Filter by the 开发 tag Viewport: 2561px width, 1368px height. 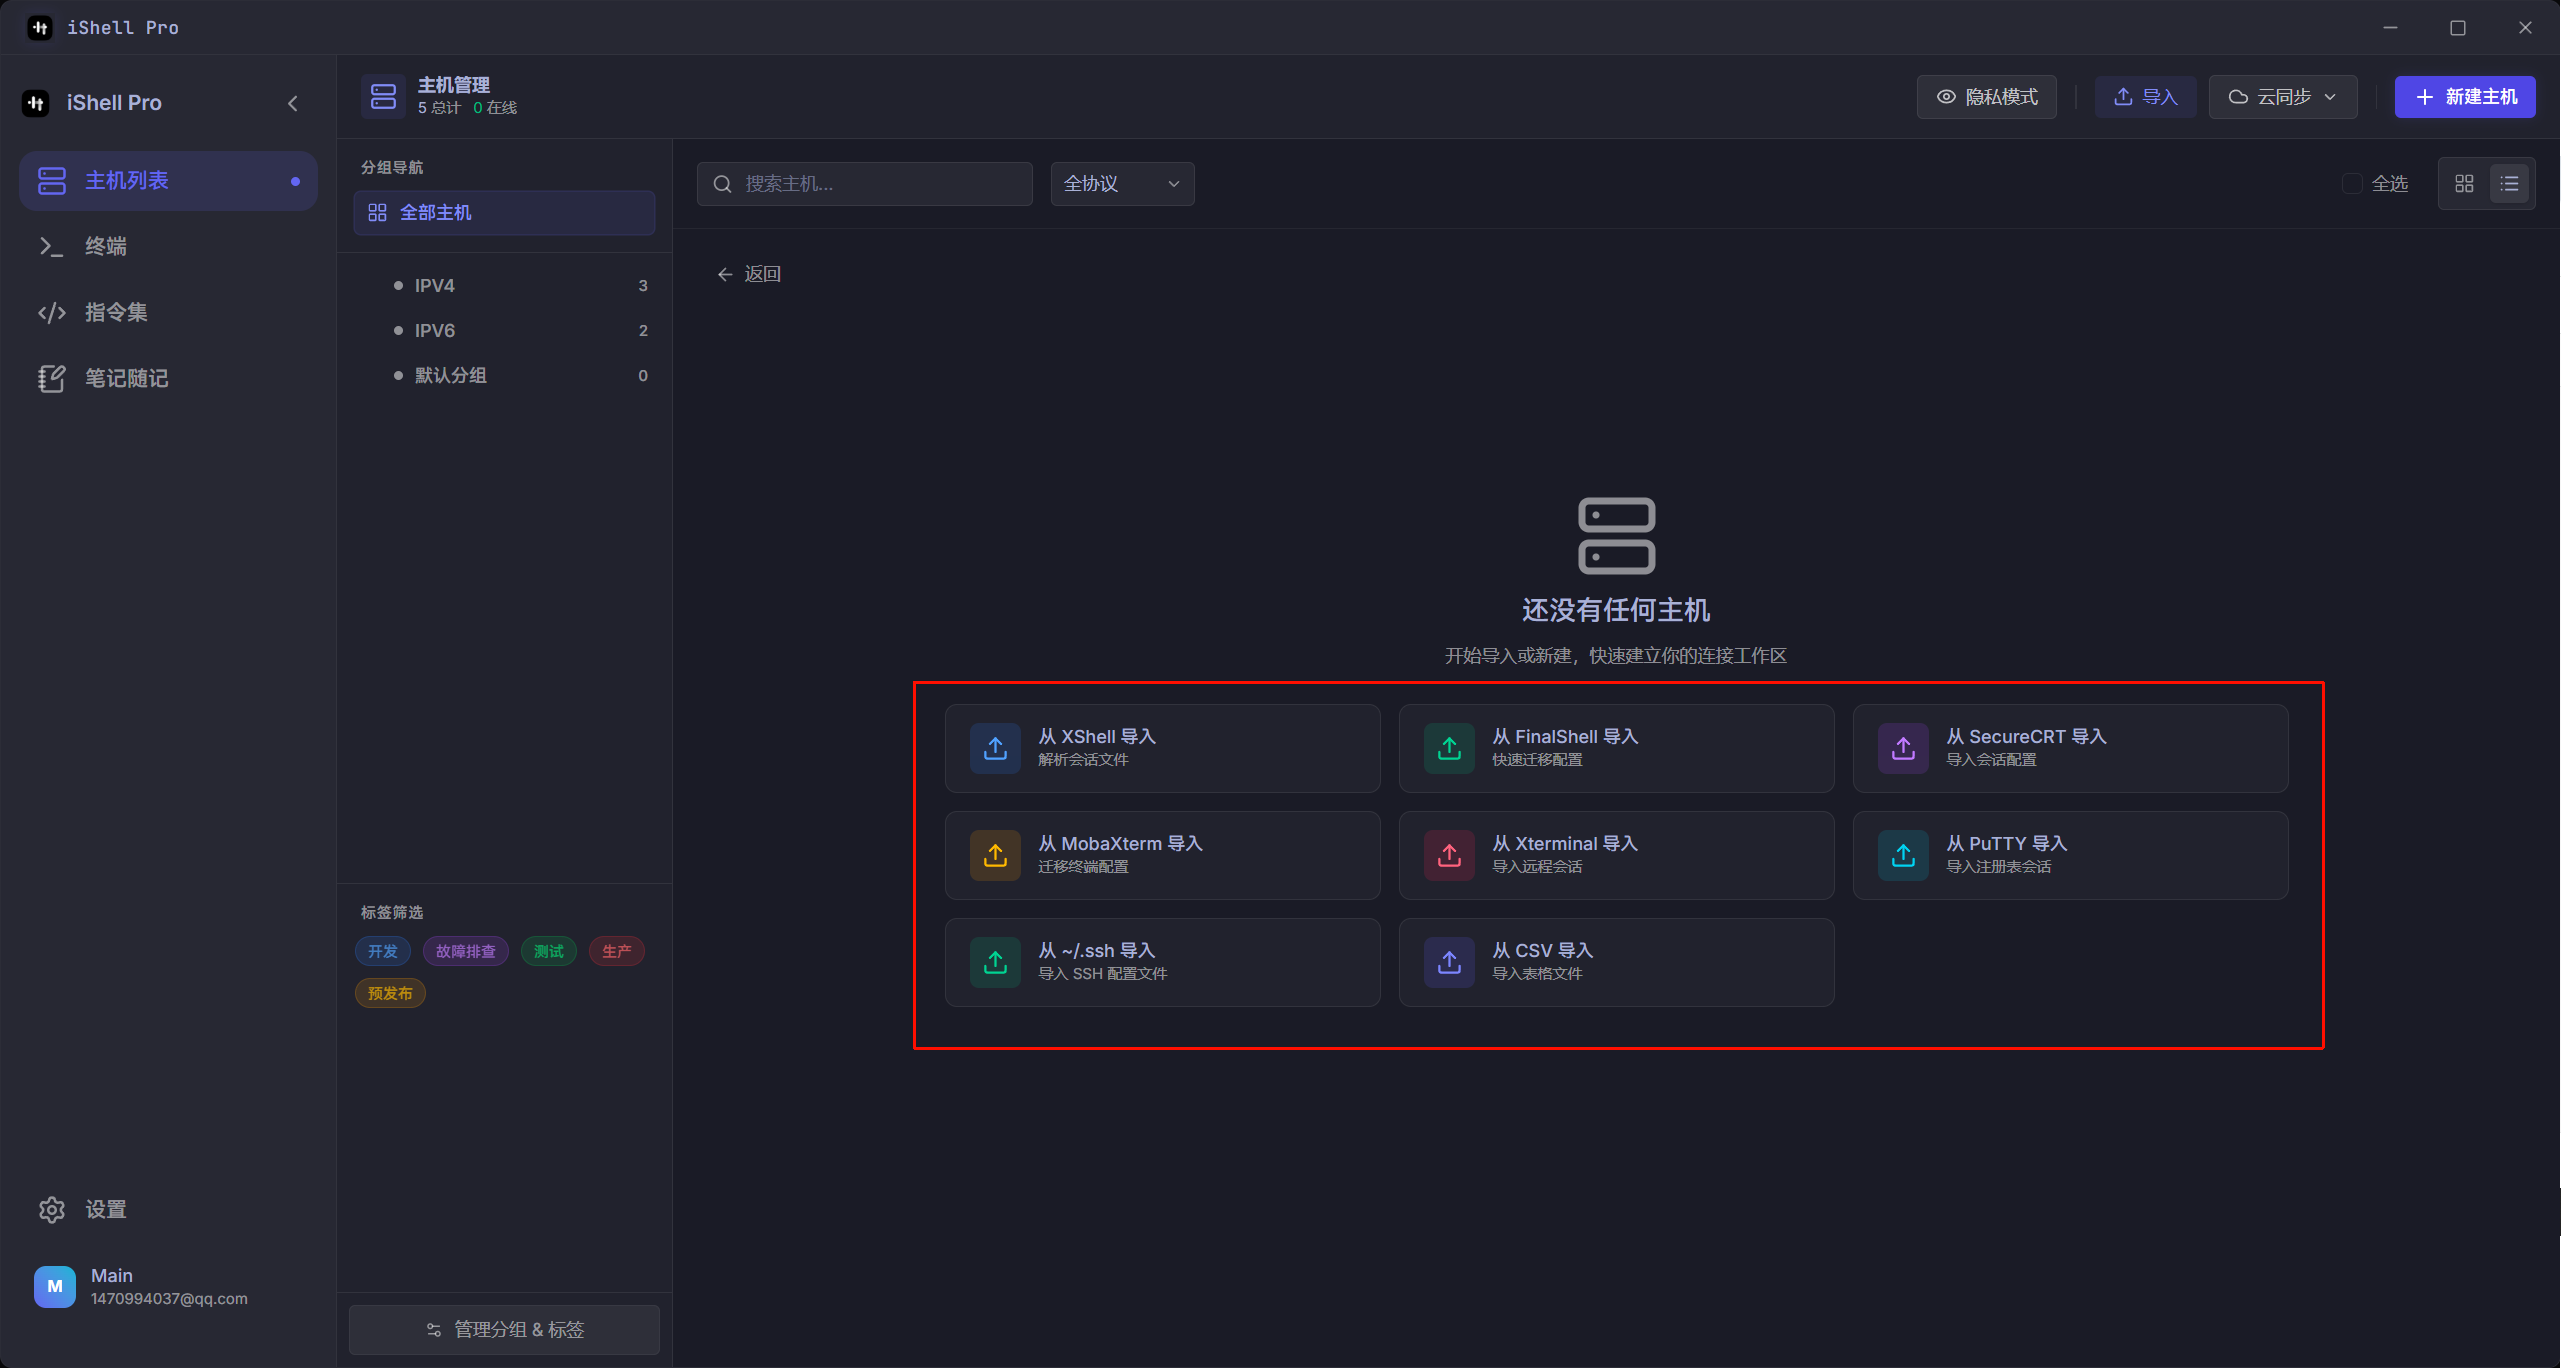383,951
